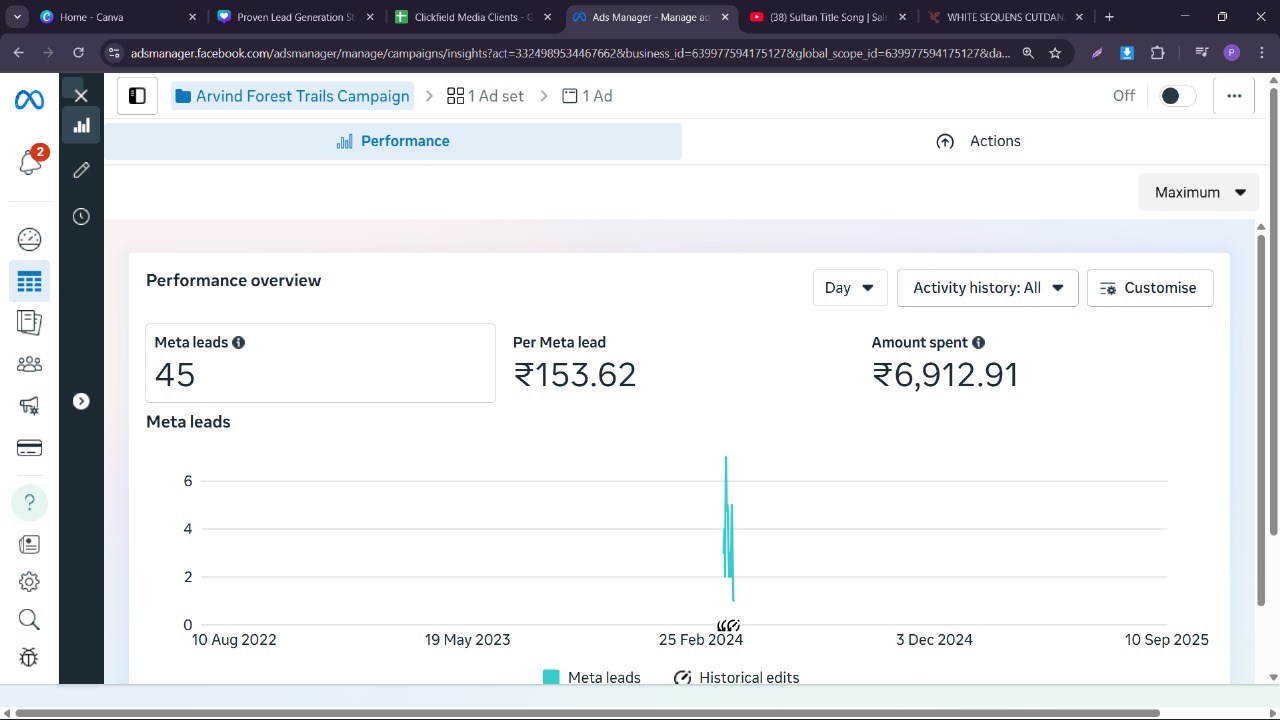
Task: Open the clock history icon
Action: pyautogui.click(x=81, y=217)
